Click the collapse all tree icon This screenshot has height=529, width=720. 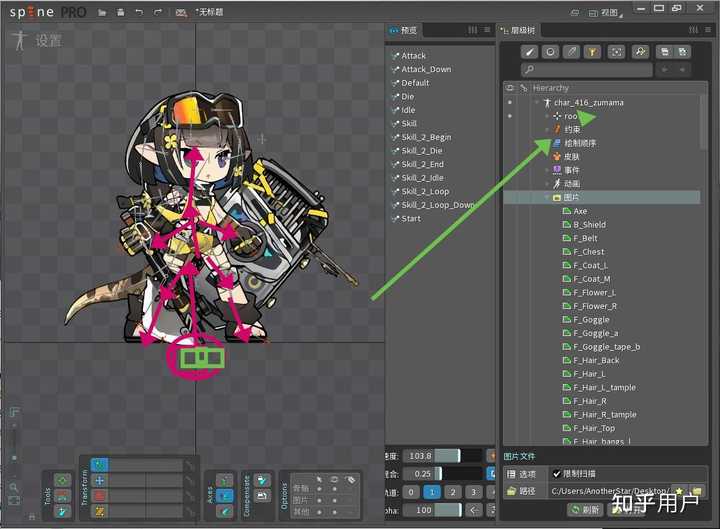664,52
